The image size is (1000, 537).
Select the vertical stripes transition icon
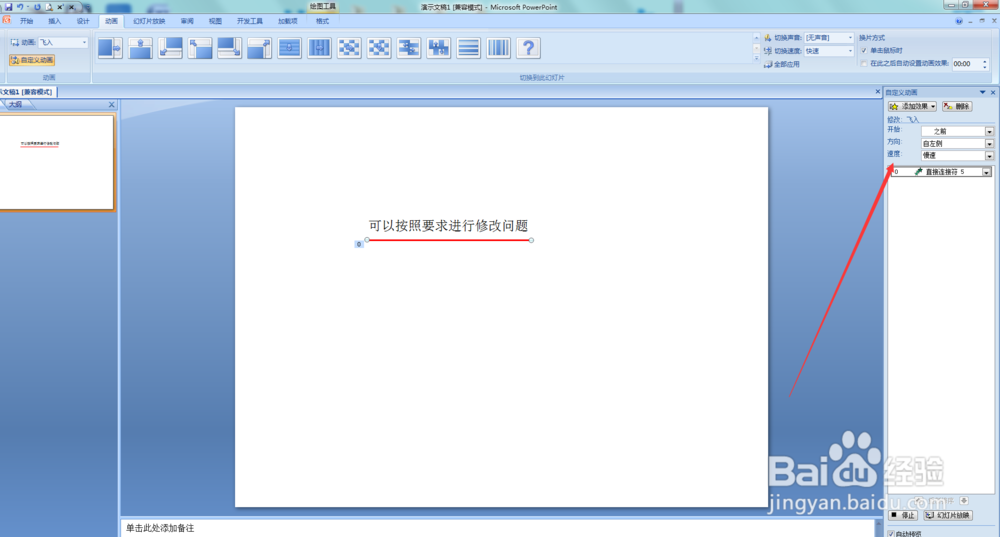point(498,48)
